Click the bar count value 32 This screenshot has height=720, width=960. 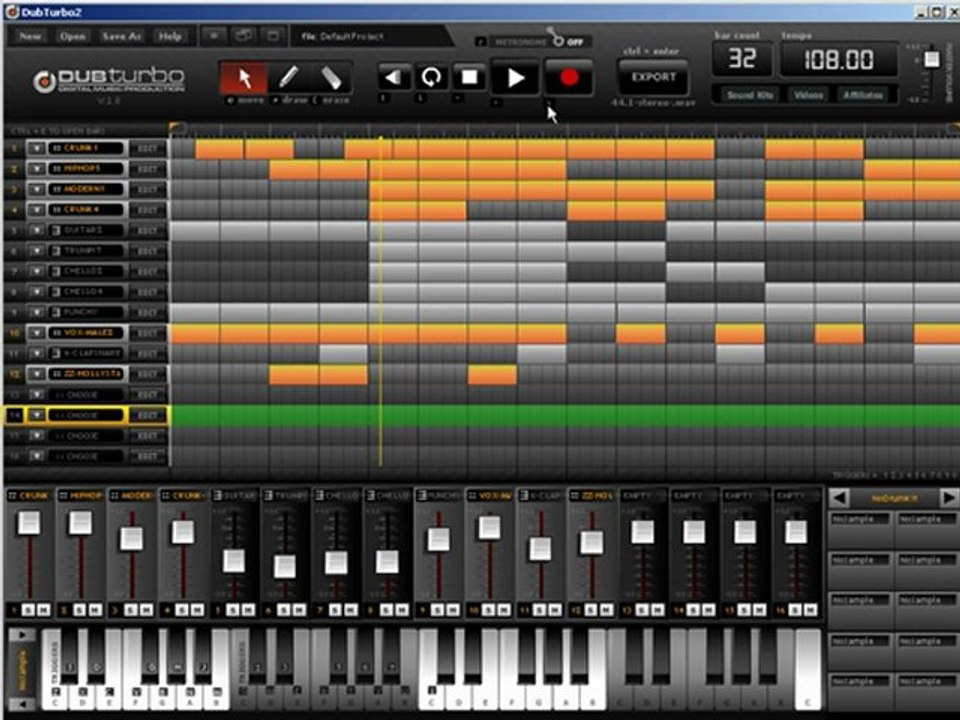tap(742, 59)
